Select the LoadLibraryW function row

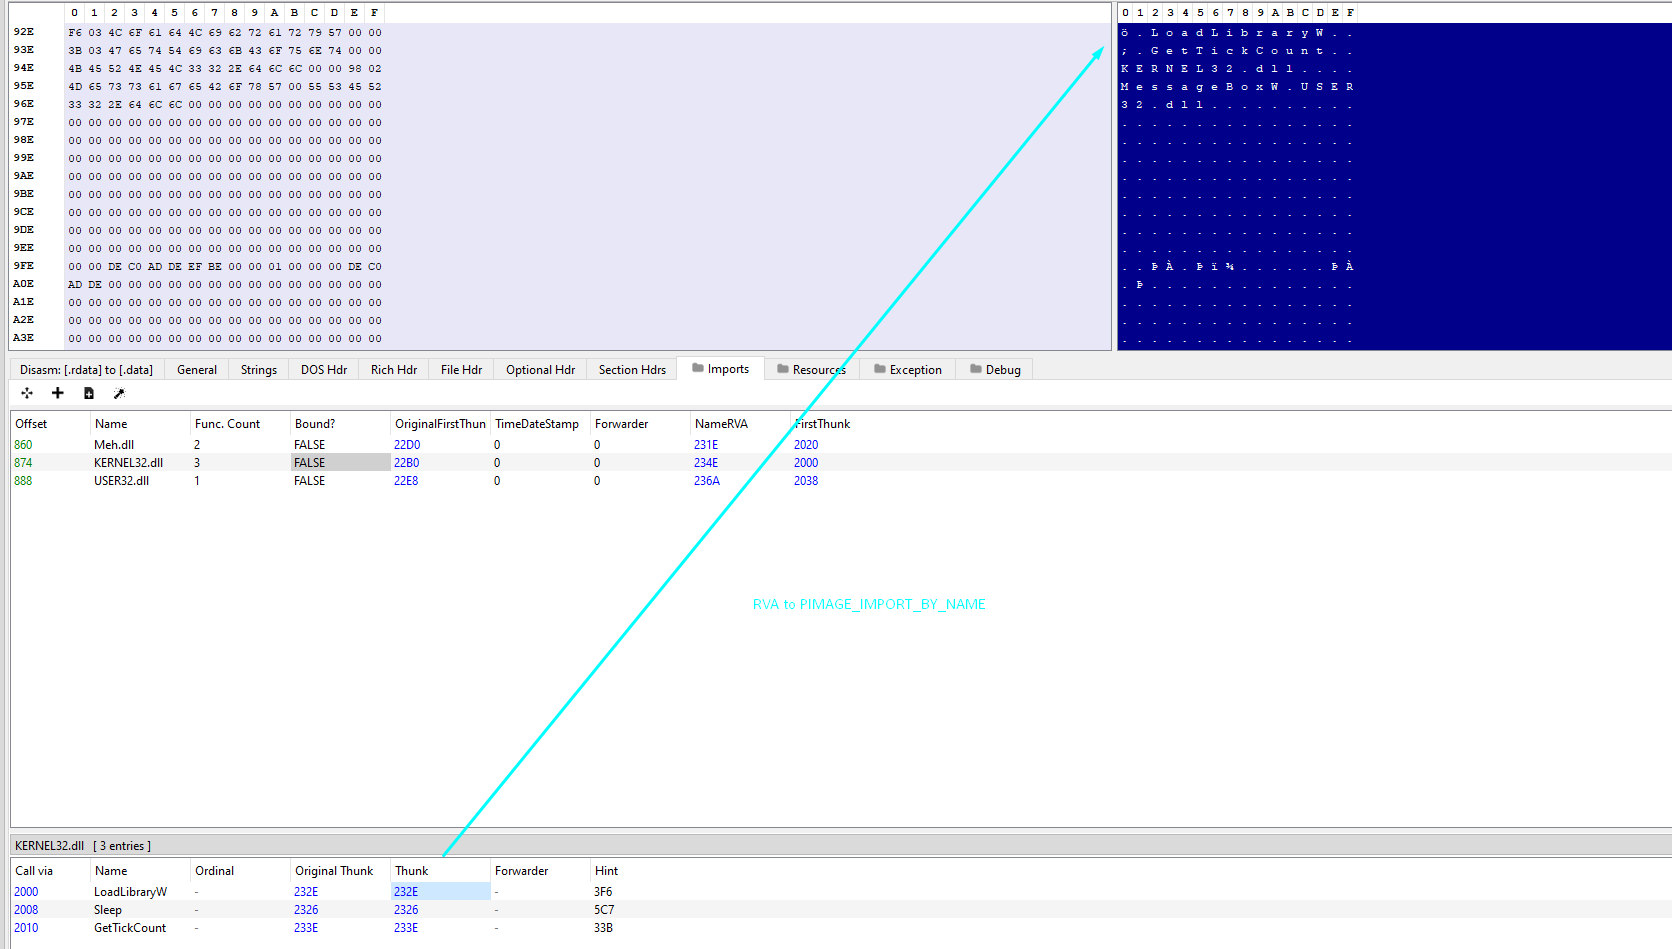[840, 892]
